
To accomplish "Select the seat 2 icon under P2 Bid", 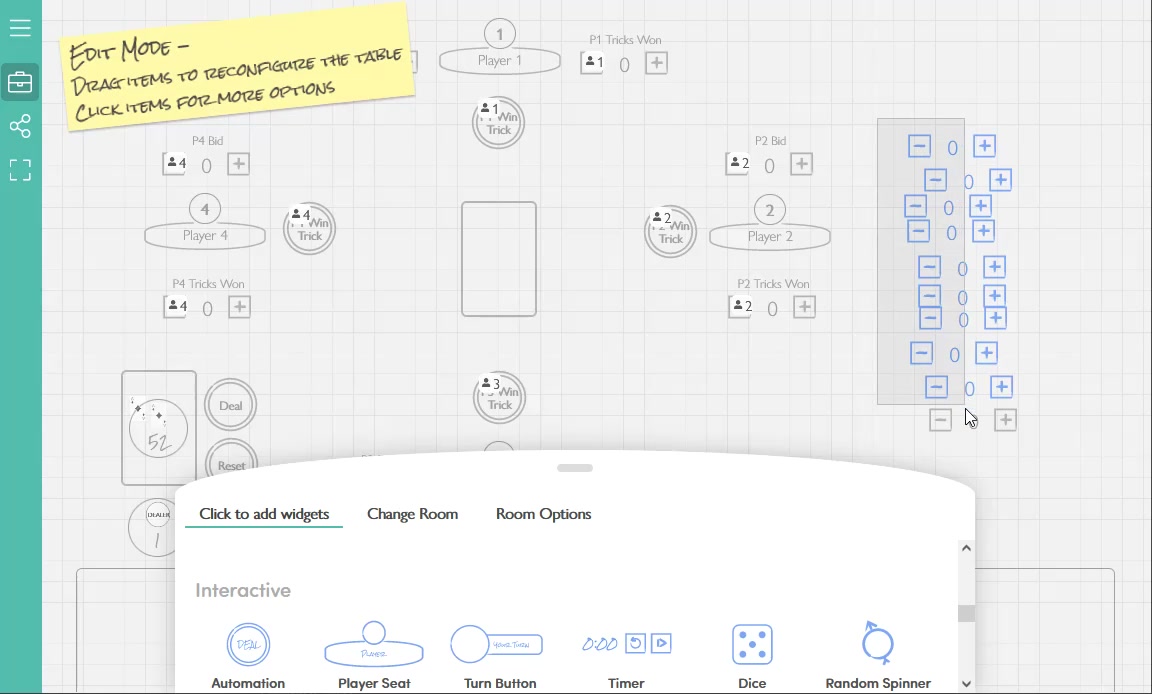I will tap(737, 164).
